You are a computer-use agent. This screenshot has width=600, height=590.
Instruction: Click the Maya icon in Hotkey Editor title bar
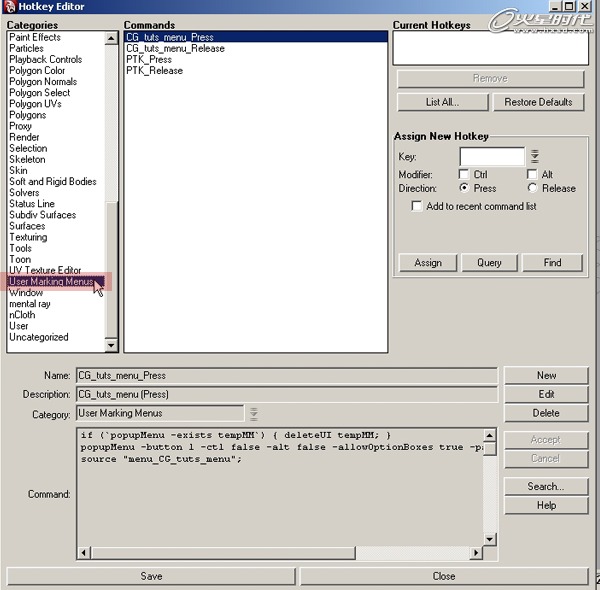pos(10,7)
